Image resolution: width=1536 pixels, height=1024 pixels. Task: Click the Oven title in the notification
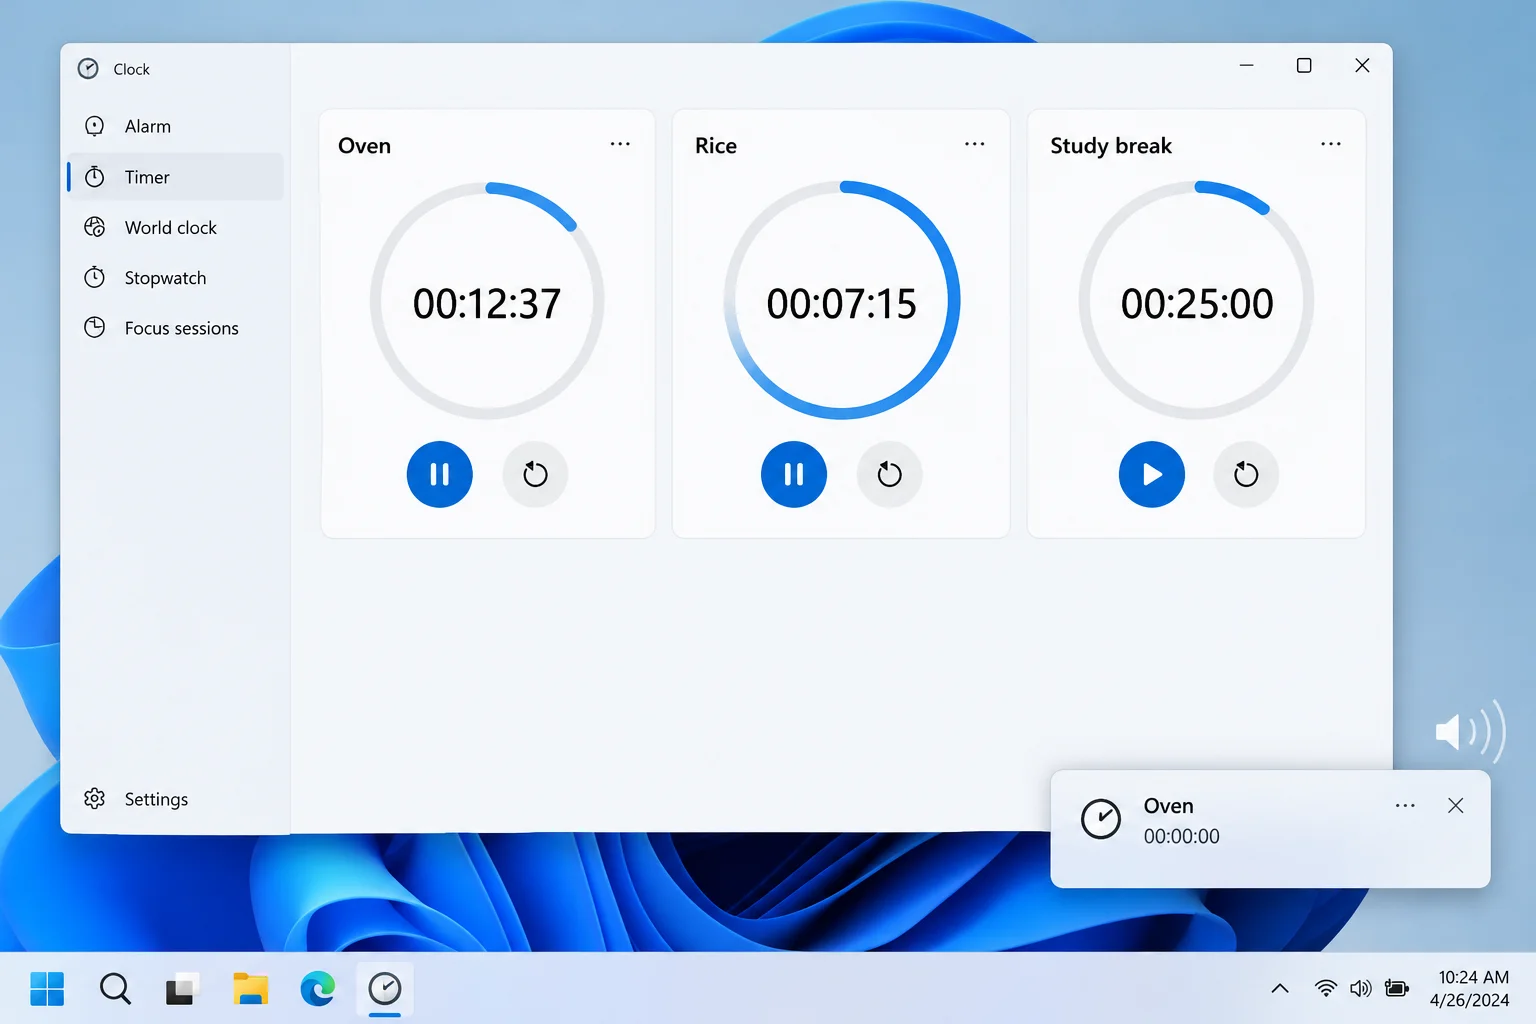(x=1169, y=806)
